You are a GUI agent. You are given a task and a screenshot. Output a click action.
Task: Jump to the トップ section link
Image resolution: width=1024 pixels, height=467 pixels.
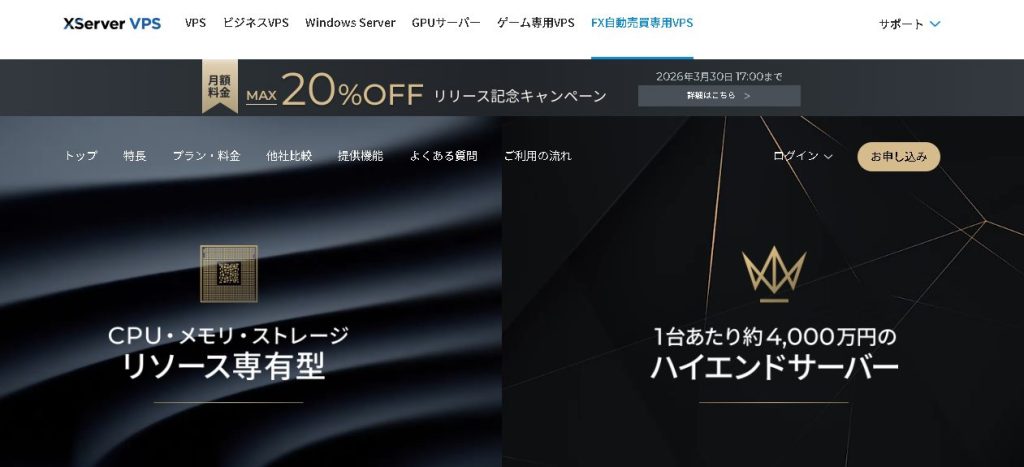click(x=80, y=156)
